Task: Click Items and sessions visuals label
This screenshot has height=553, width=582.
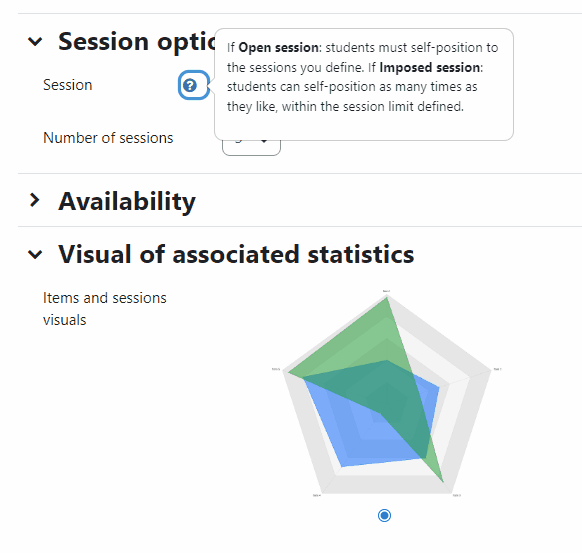Action: [x=105, y=309]
